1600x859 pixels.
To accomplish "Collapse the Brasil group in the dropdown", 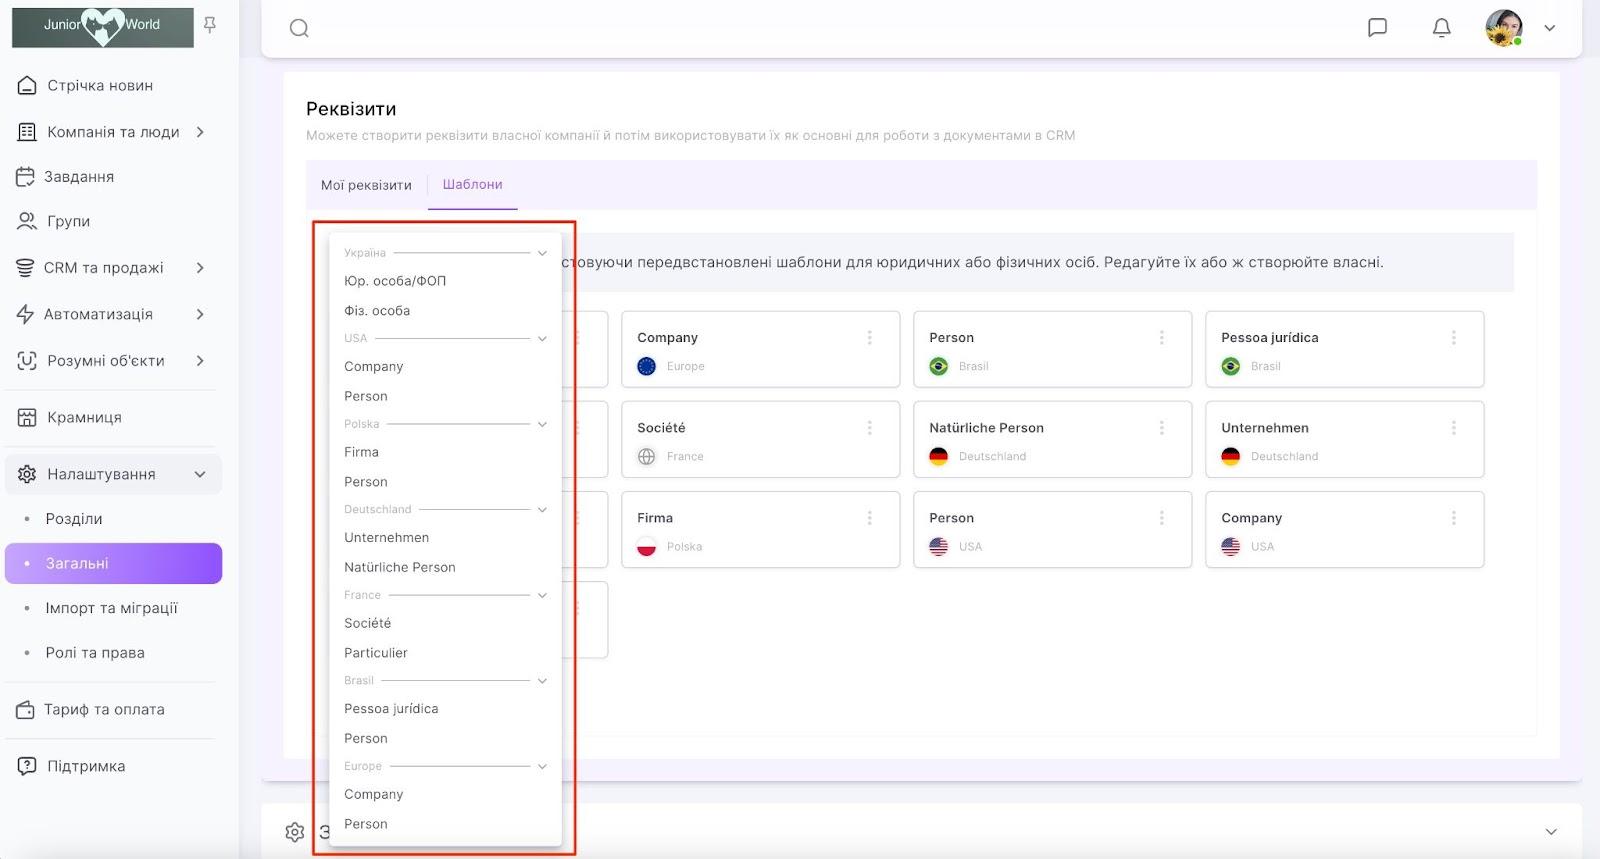I will [542, 680].
